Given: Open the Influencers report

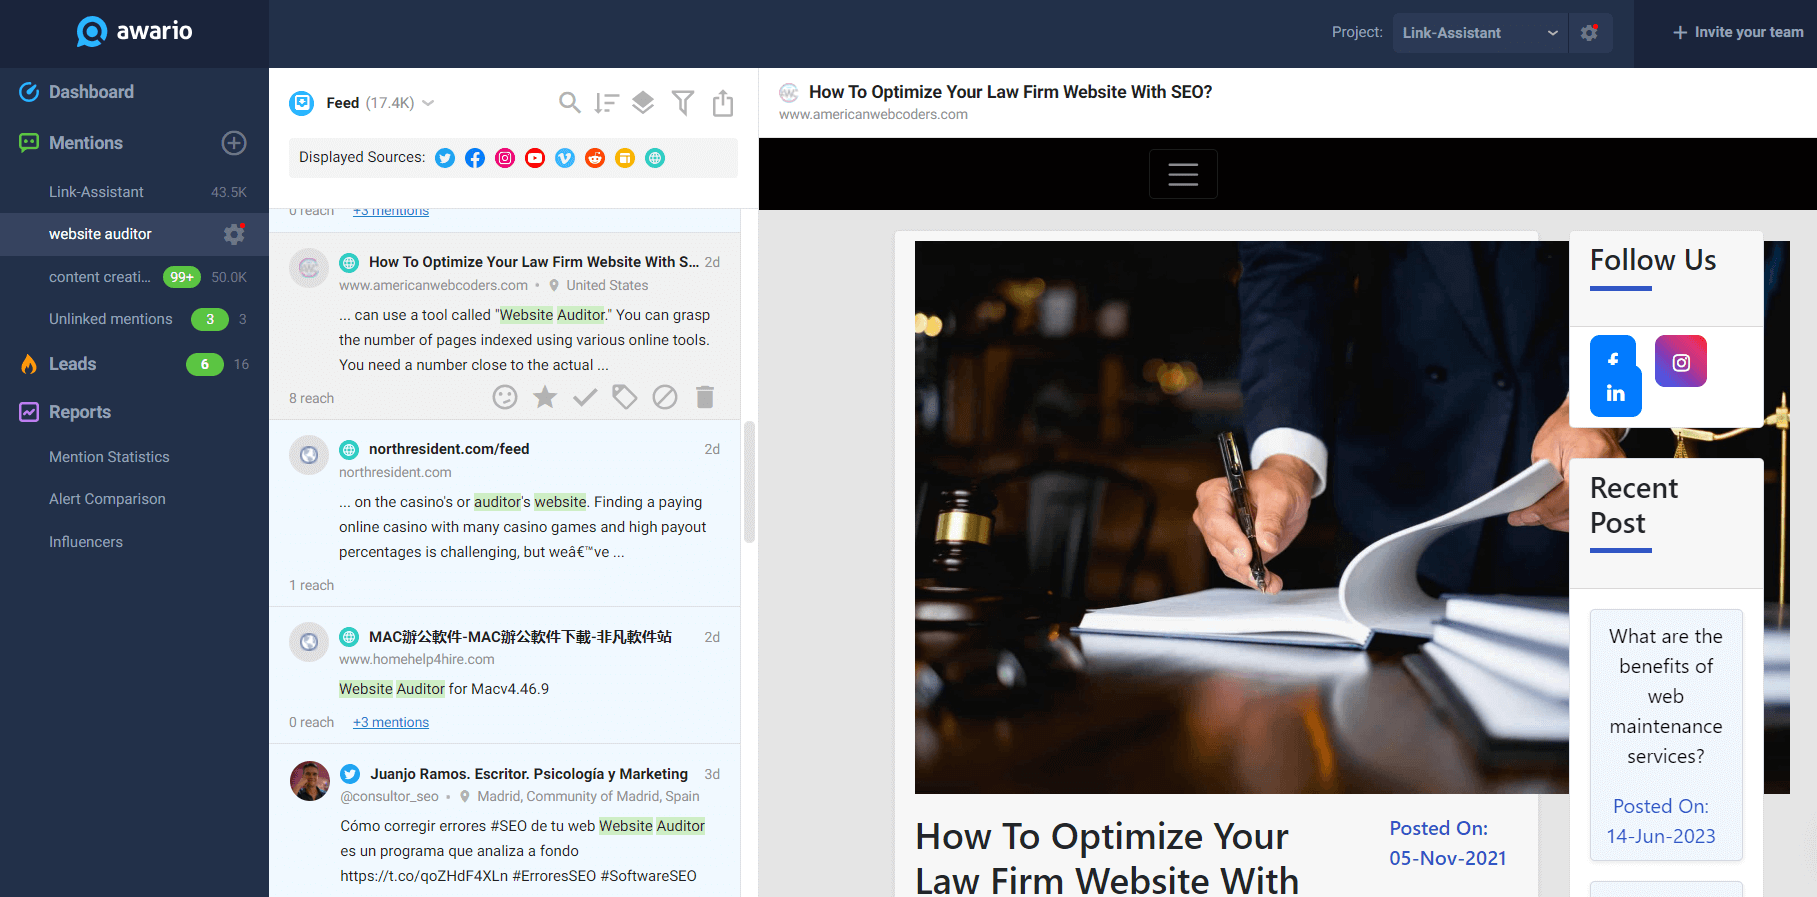Looking at the screenshot, I should click(86, 542).
